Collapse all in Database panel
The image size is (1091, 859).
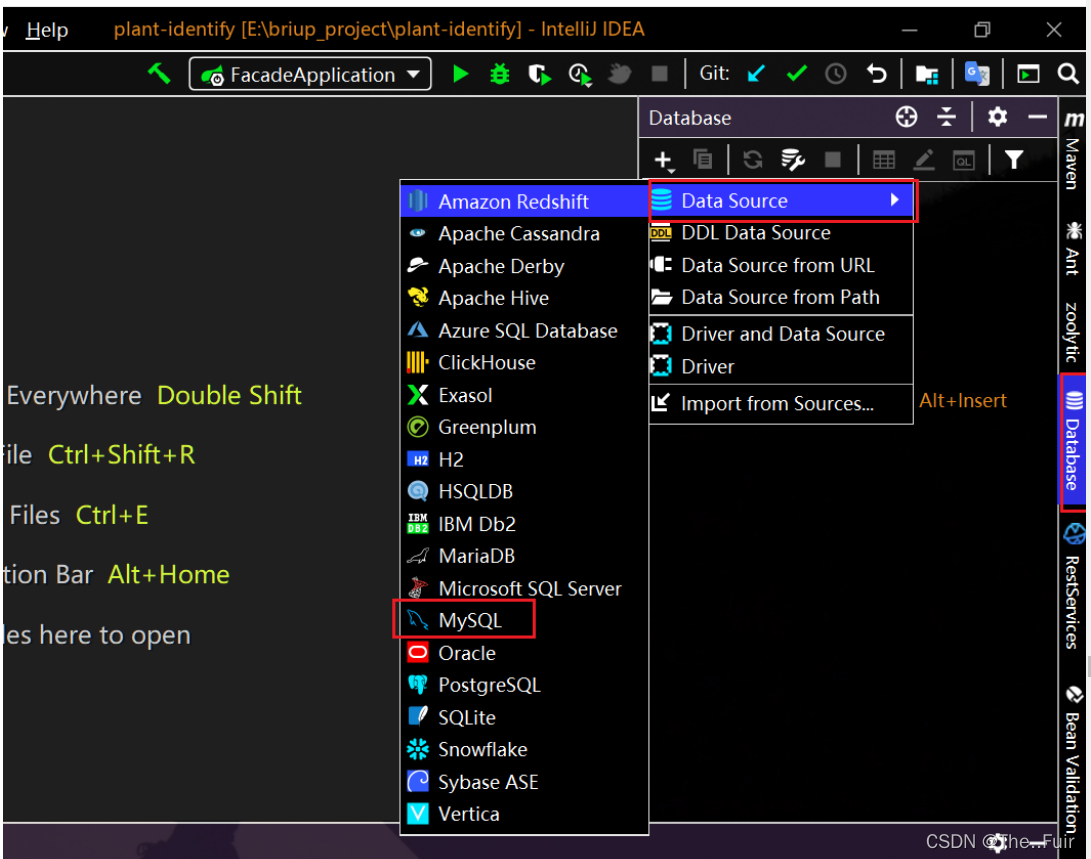point(946,117)
